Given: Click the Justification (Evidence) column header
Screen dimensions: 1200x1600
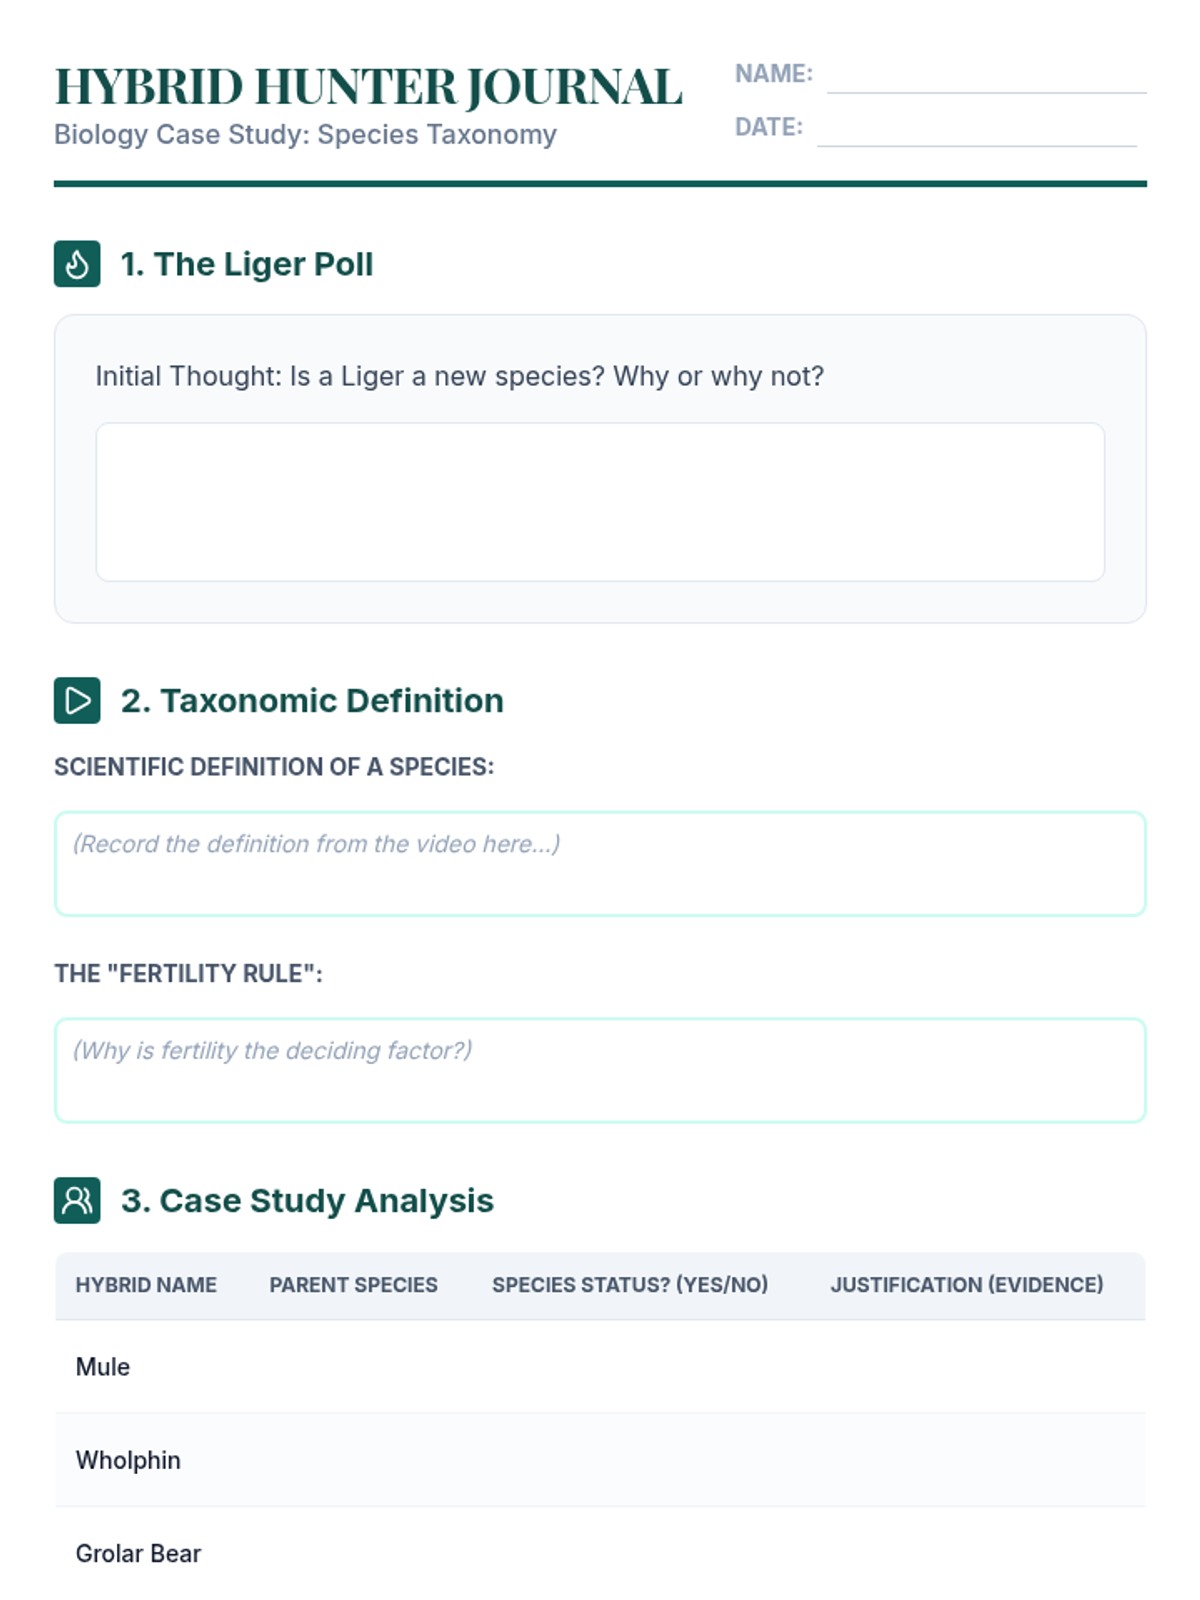Looking at the screenshot, I should 967,1285.
